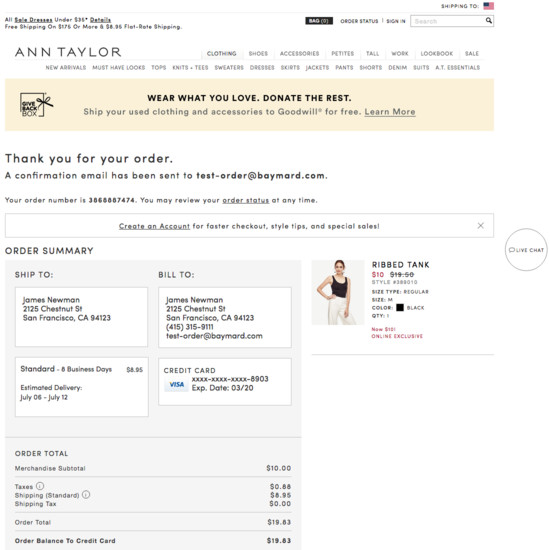Focus the Search input field
This screenshot has width=550, height=550.
tap(448, 21)
